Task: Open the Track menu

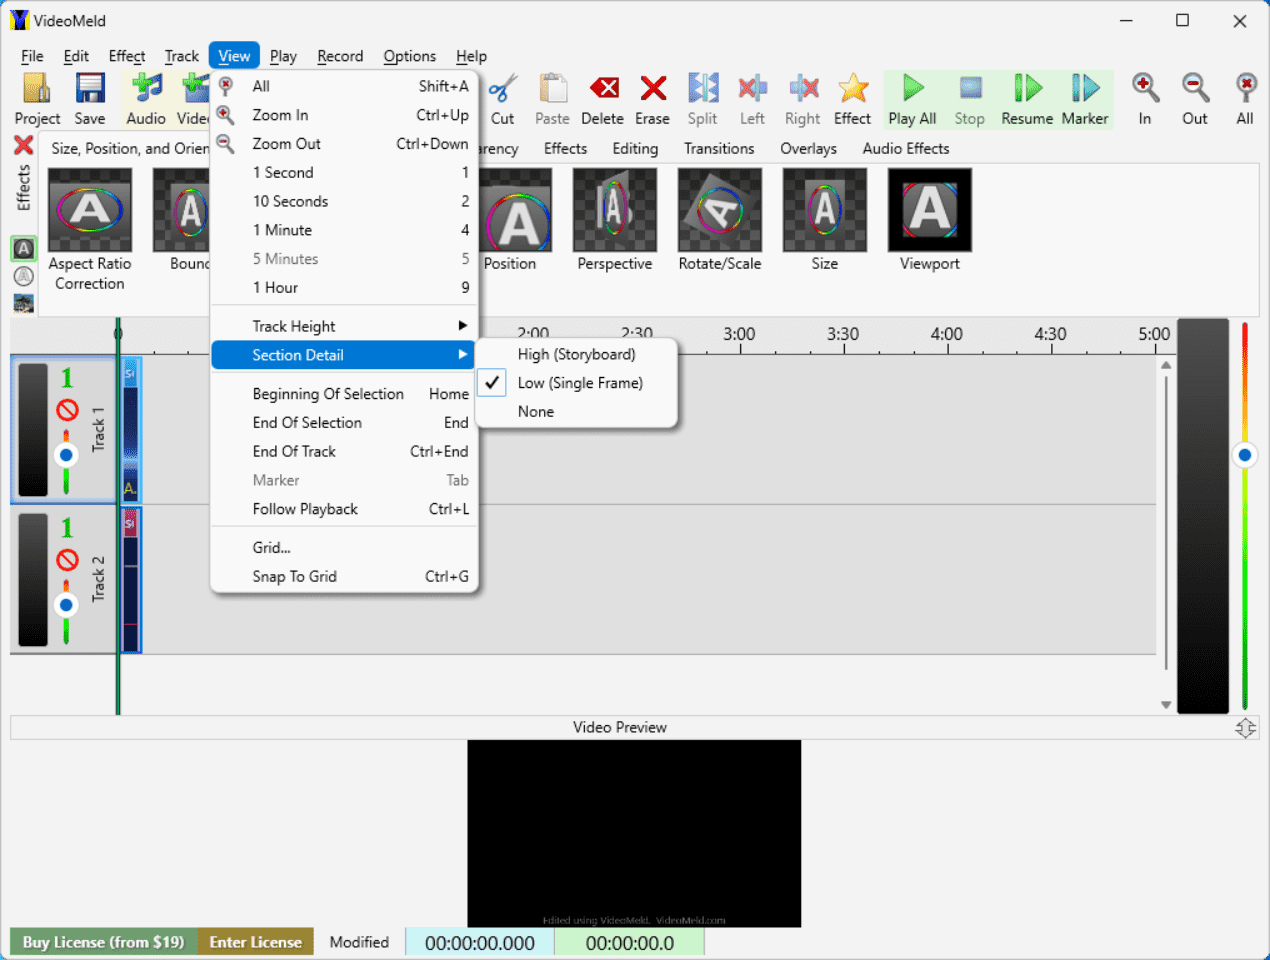Action: coord(182,56)
